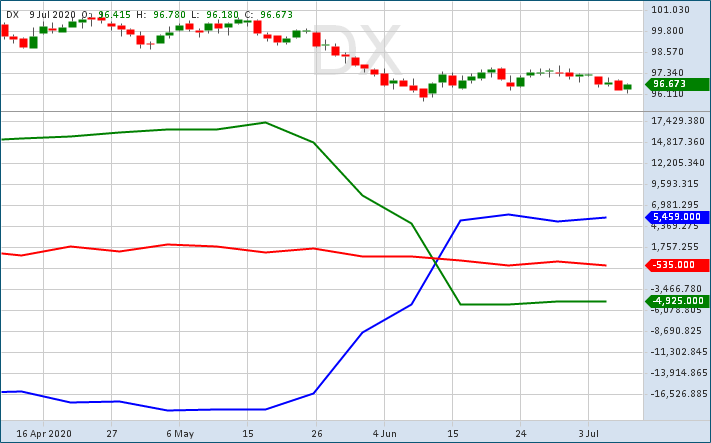Click the 3 Jul date label

pyautogui.click(x=589, y=434)
